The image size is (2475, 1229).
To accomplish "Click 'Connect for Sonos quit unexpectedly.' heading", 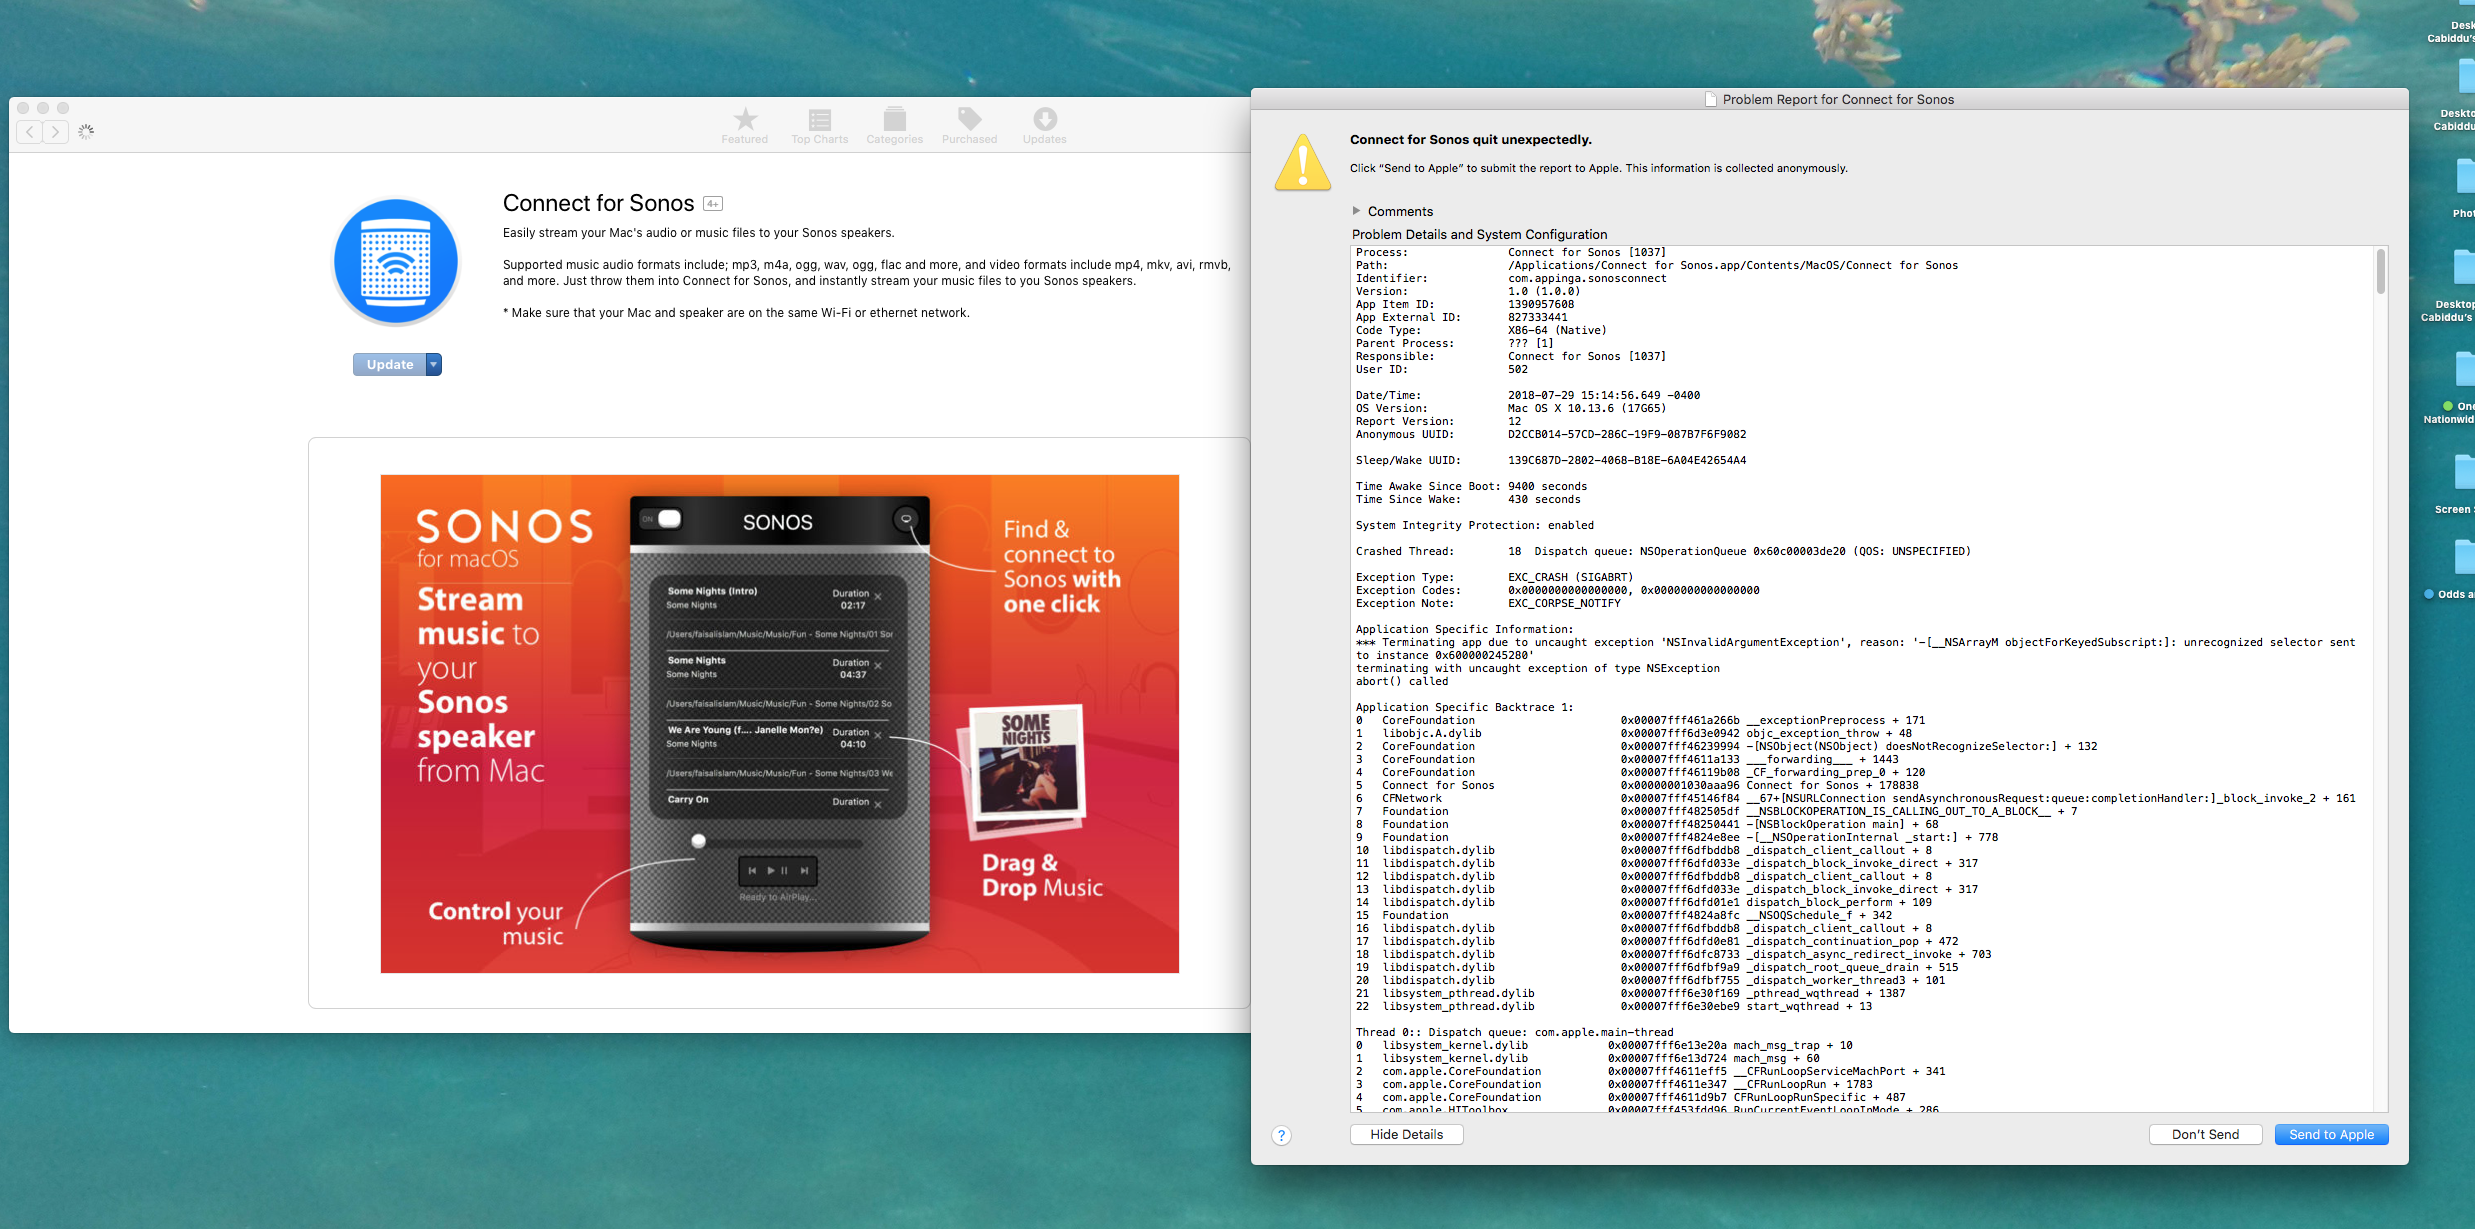I will 1470,139.
